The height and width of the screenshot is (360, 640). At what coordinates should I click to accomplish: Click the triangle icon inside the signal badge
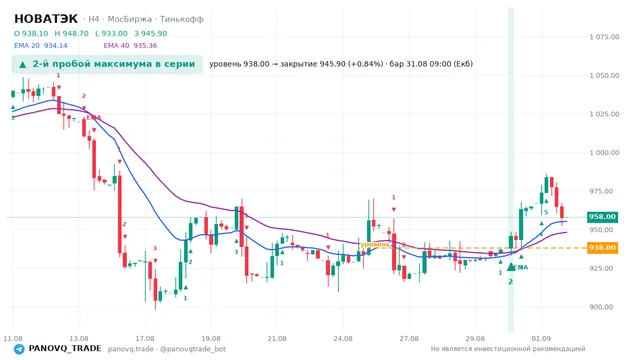[x=23, y=64]
